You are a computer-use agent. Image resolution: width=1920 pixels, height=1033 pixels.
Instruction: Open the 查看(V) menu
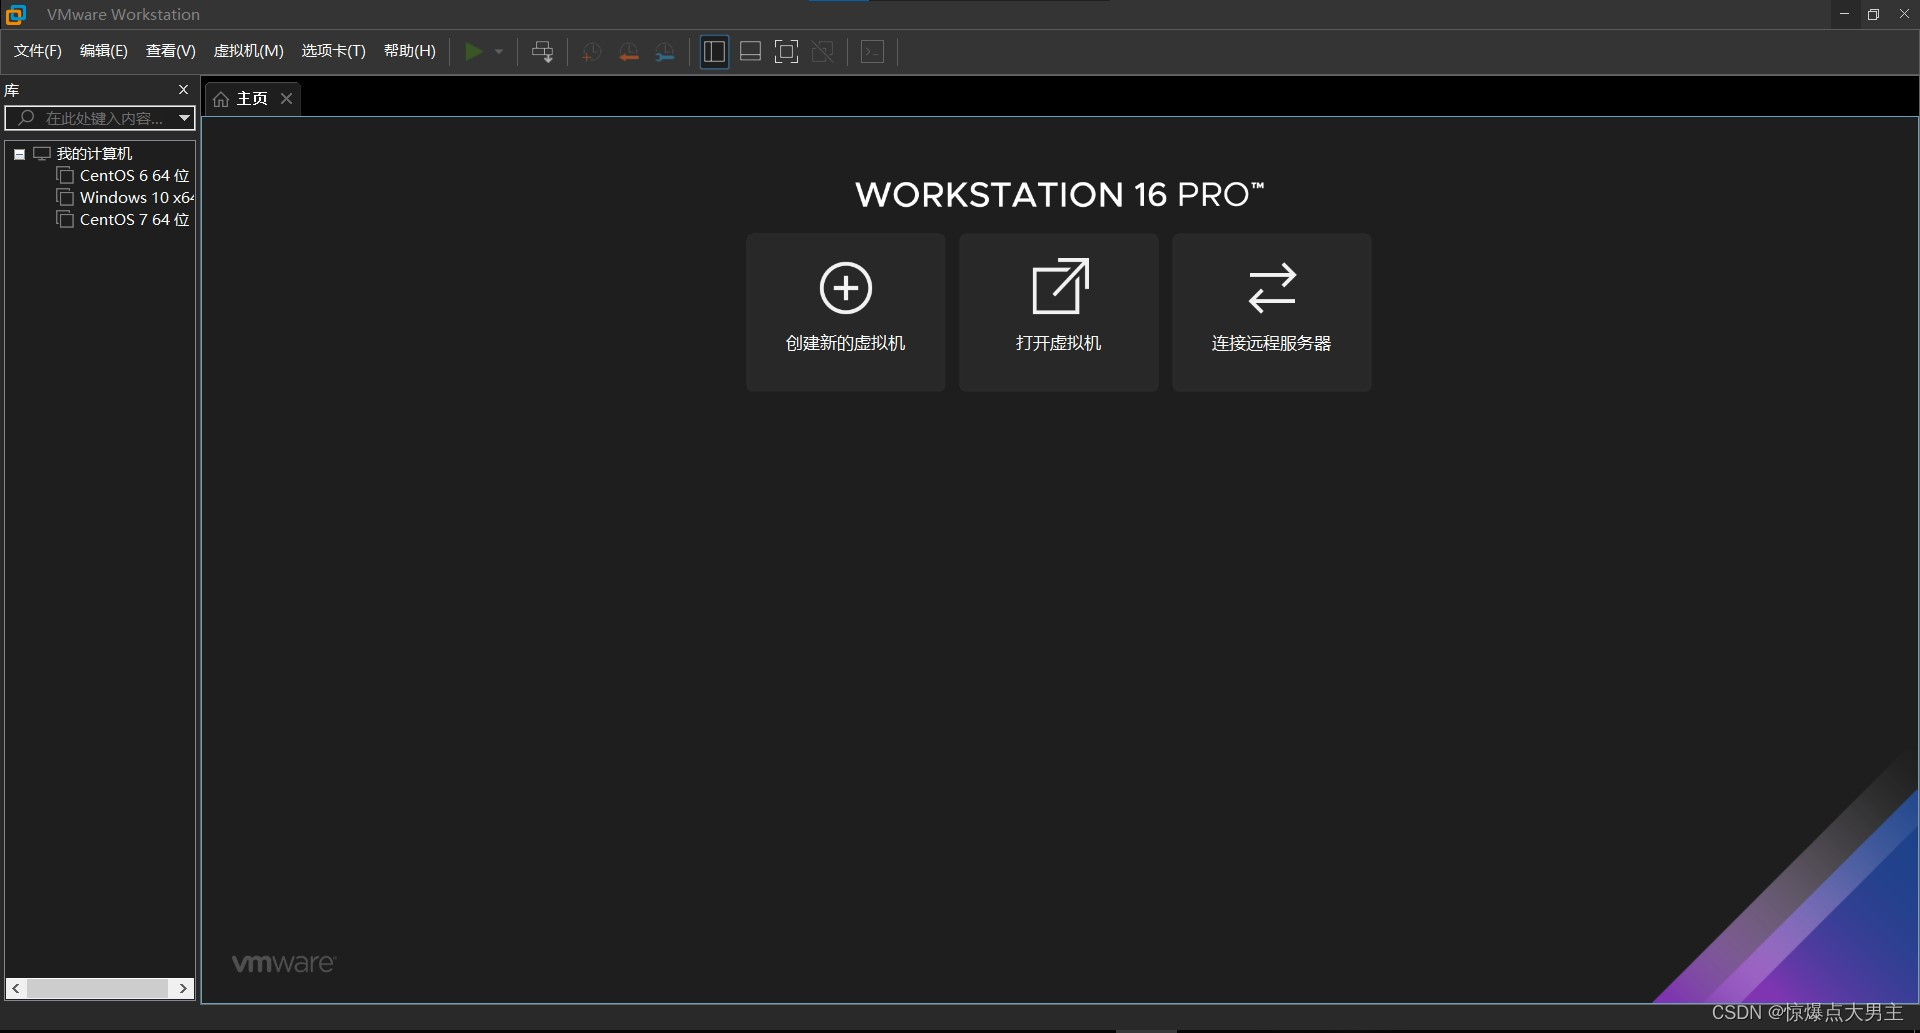[171, 51]
